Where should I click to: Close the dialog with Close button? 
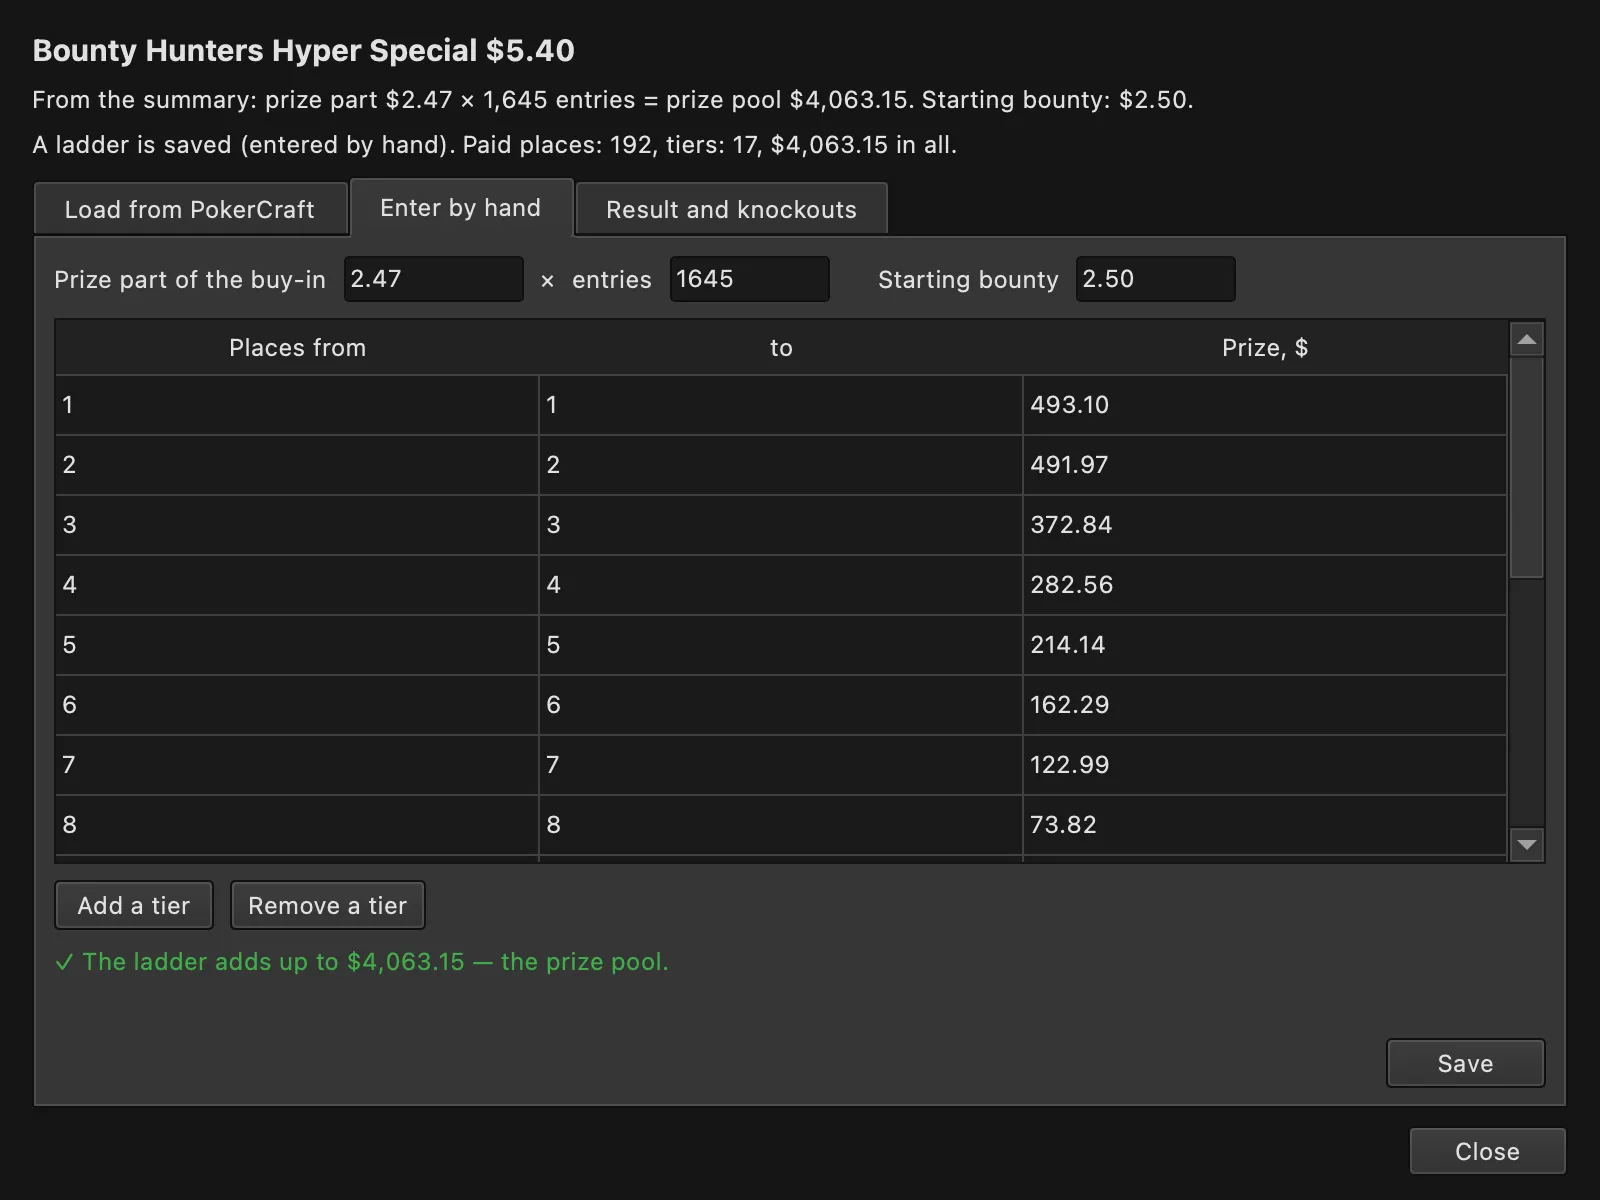tap(1487, 1151)
